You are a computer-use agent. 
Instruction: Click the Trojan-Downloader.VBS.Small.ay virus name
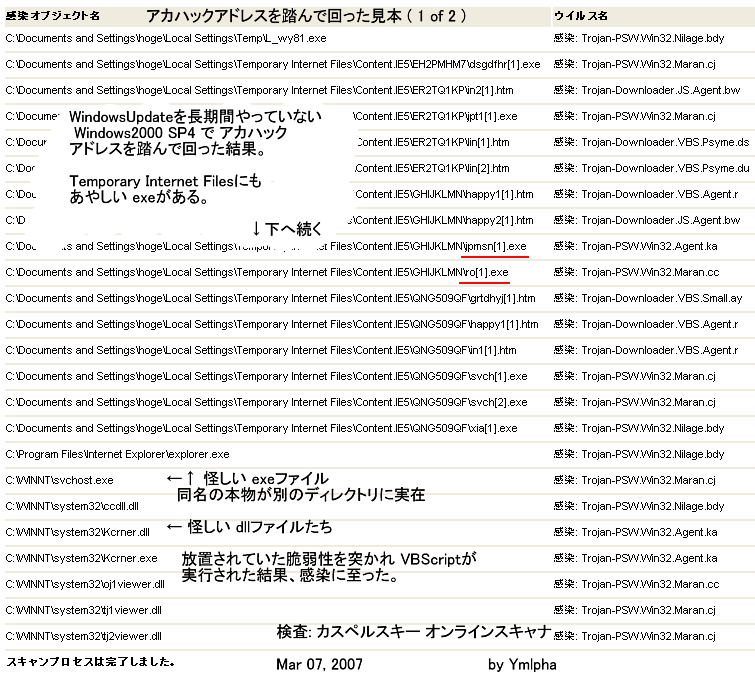coord(648,299)
